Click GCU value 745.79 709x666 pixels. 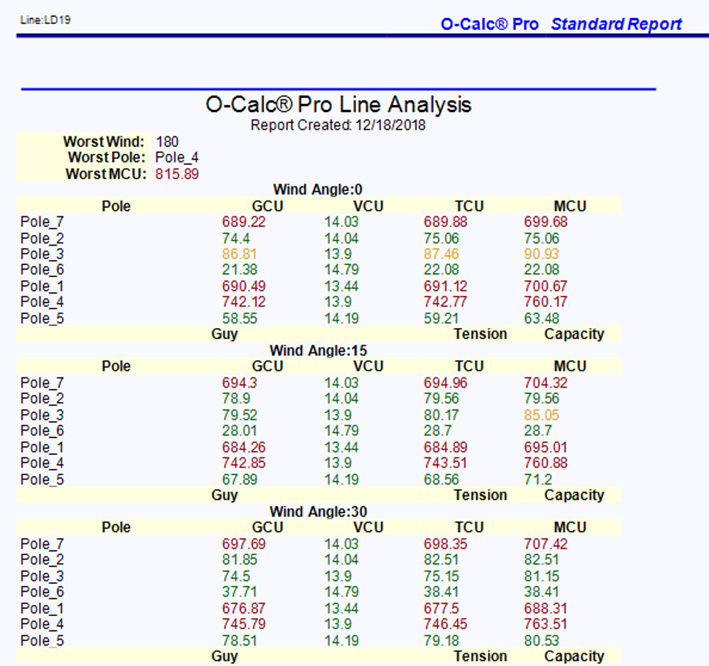point(243,624)
